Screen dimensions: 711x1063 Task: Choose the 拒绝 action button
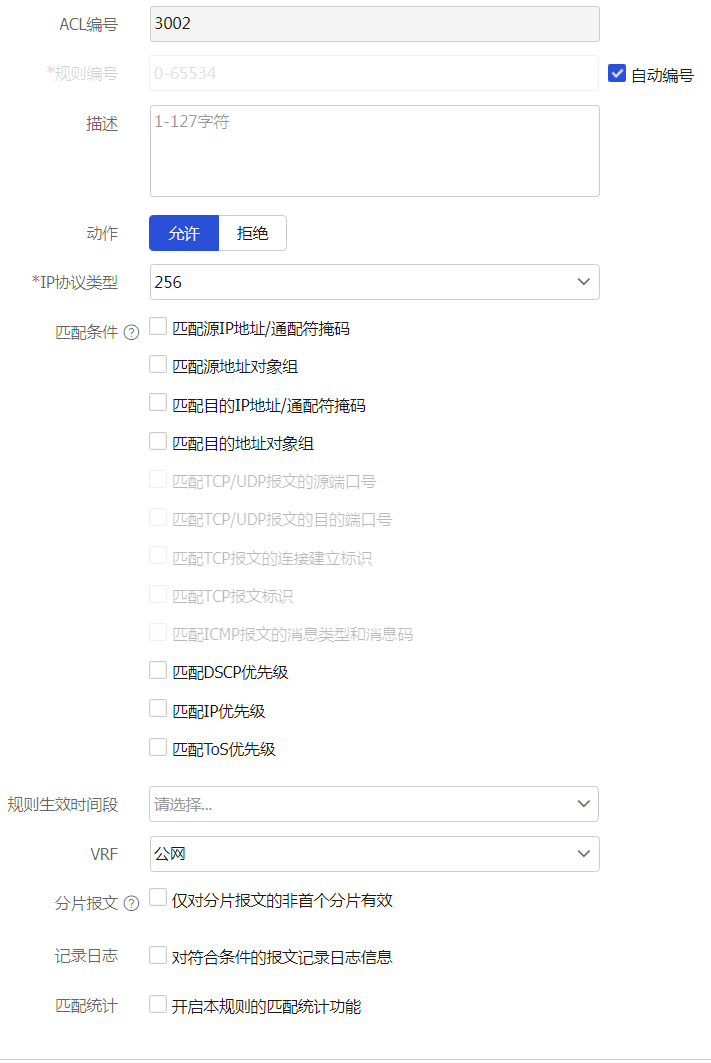[252, 233]
